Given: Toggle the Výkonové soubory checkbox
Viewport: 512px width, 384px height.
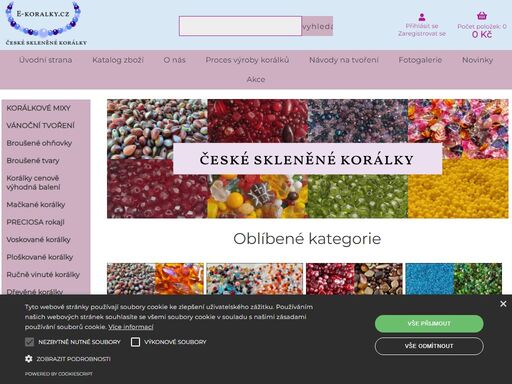Looking at the screenshot, I should tap(135, 342).
